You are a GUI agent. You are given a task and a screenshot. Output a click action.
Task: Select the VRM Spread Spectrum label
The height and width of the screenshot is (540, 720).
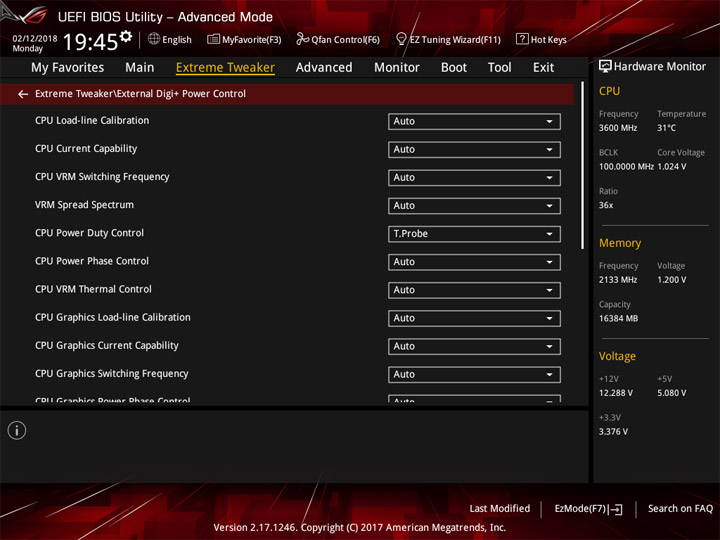84,205
